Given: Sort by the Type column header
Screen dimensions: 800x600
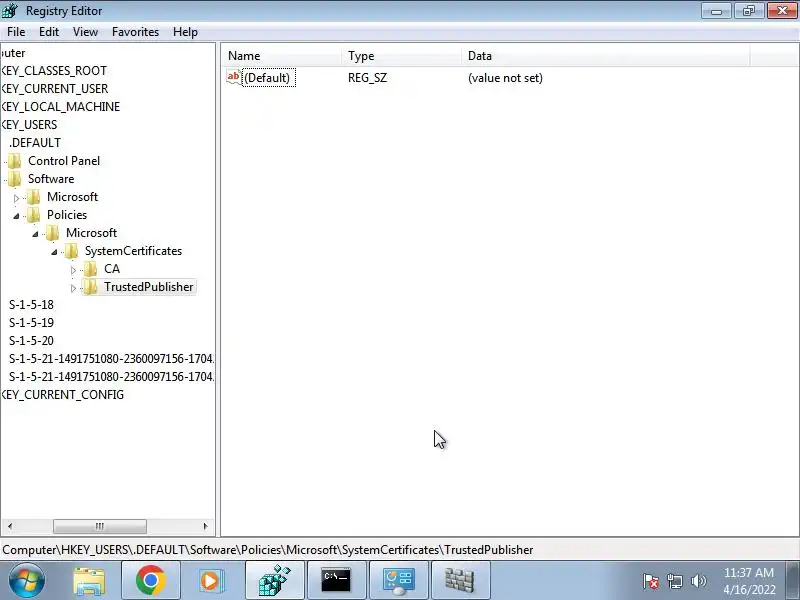Looking at the screenshot, I should pyautogui.click(x=402, y=56).
